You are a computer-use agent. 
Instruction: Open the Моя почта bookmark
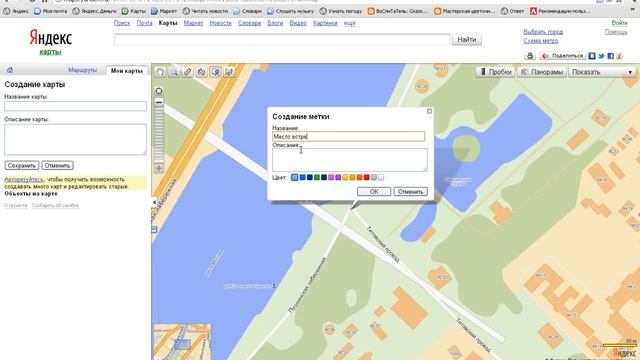click(51, 11)
